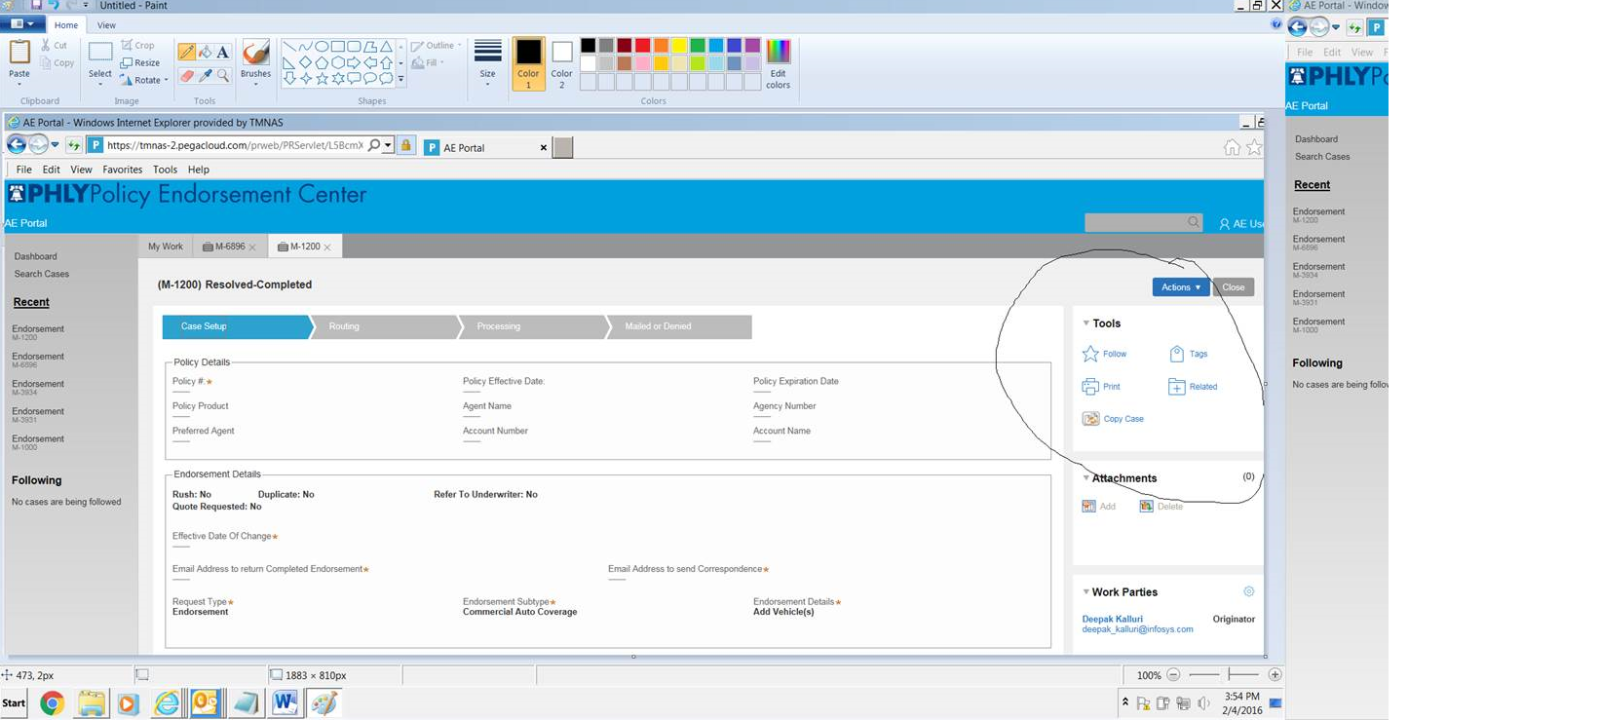Screen dimensions: 1599x720
Task: Pick the red color in palette
Action: click(x=643, y=45)
